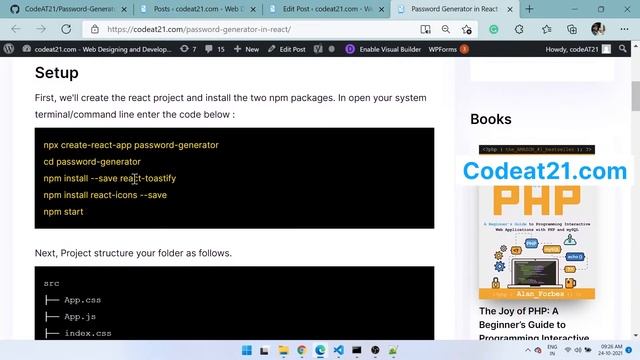The height and width of the screenshot is (360, 640).
Task: Open the New content menu
Action: pos(247,49)
